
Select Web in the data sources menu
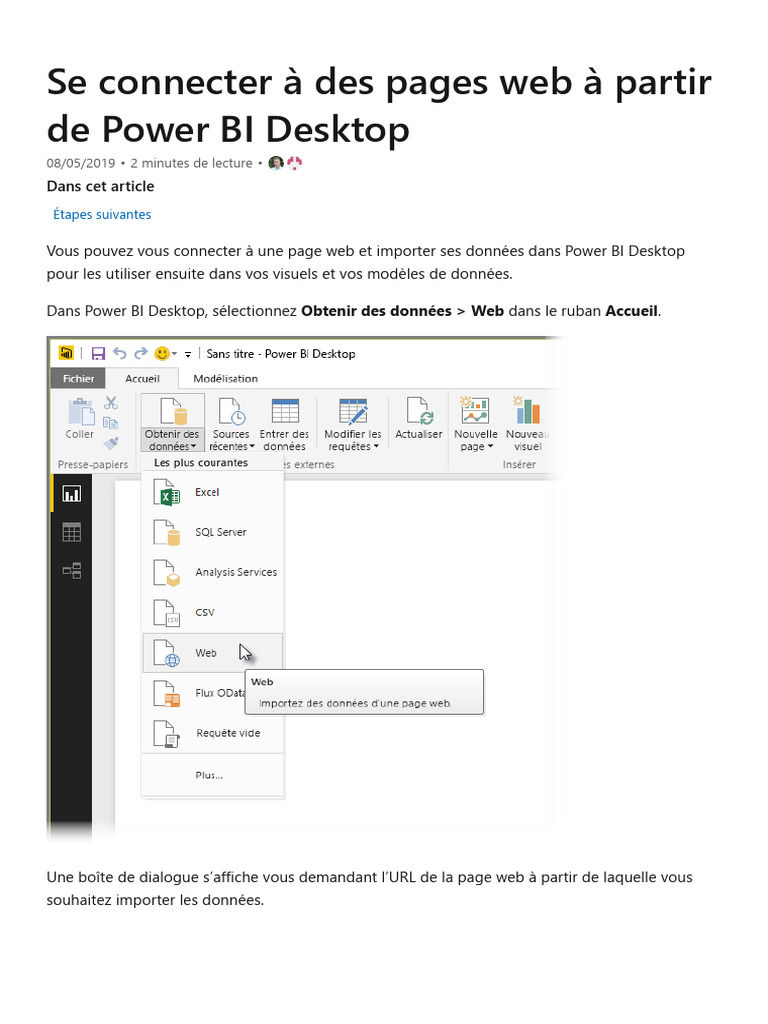tap(213, 653)
